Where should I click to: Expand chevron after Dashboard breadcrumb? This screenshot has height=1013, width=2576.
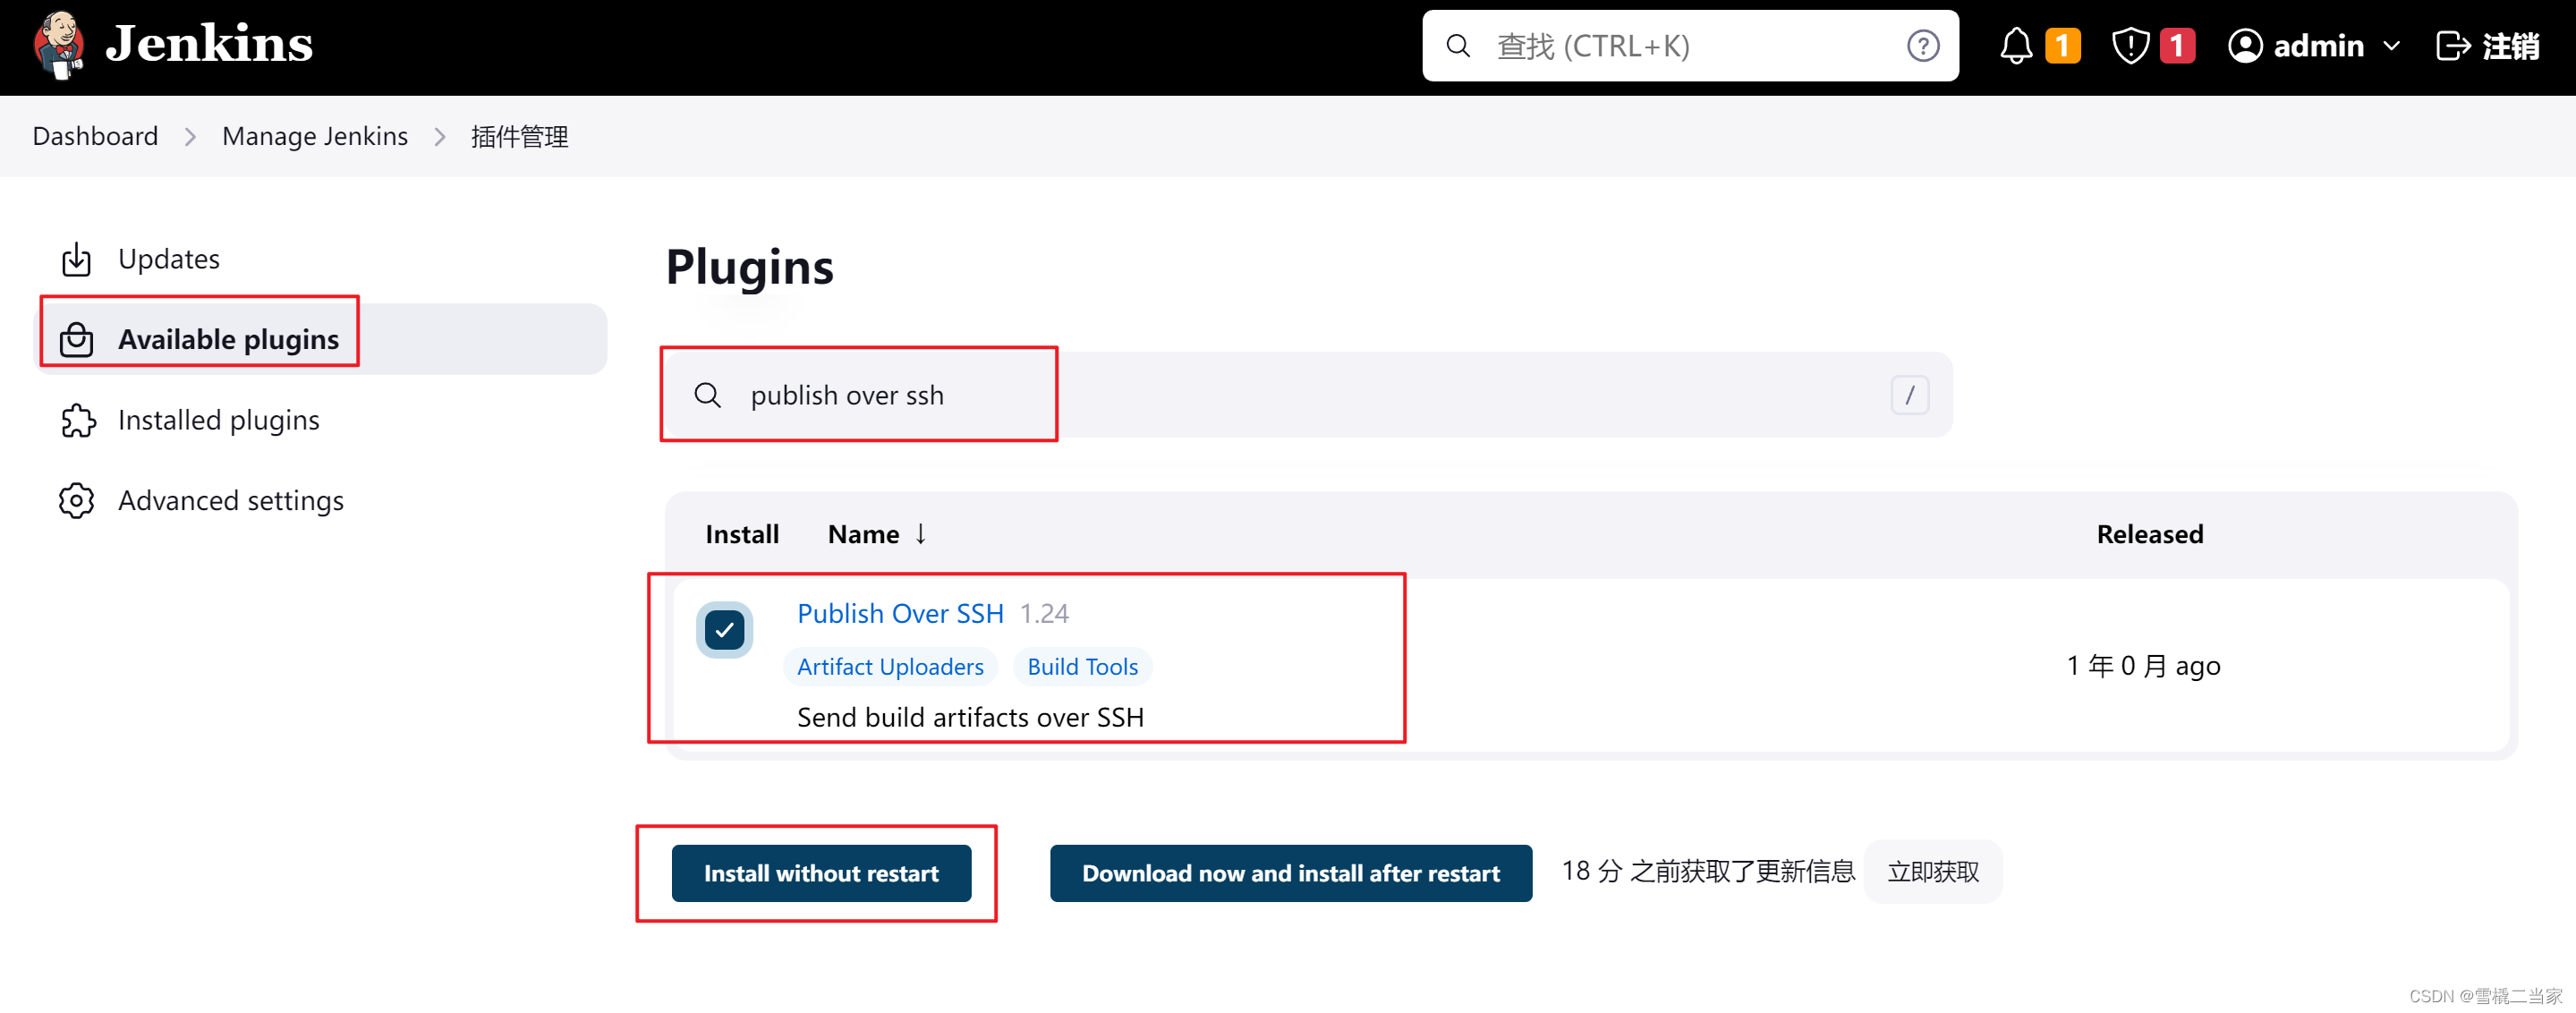pyautogui.click(x=190, y=137)
